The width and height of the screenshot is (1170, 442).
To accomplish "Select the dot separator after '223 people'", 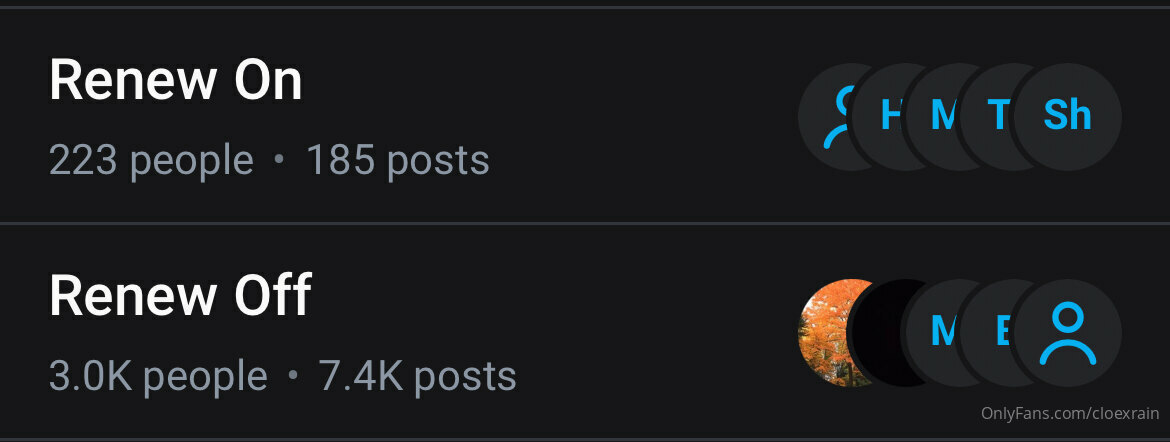I will (280, 158).
